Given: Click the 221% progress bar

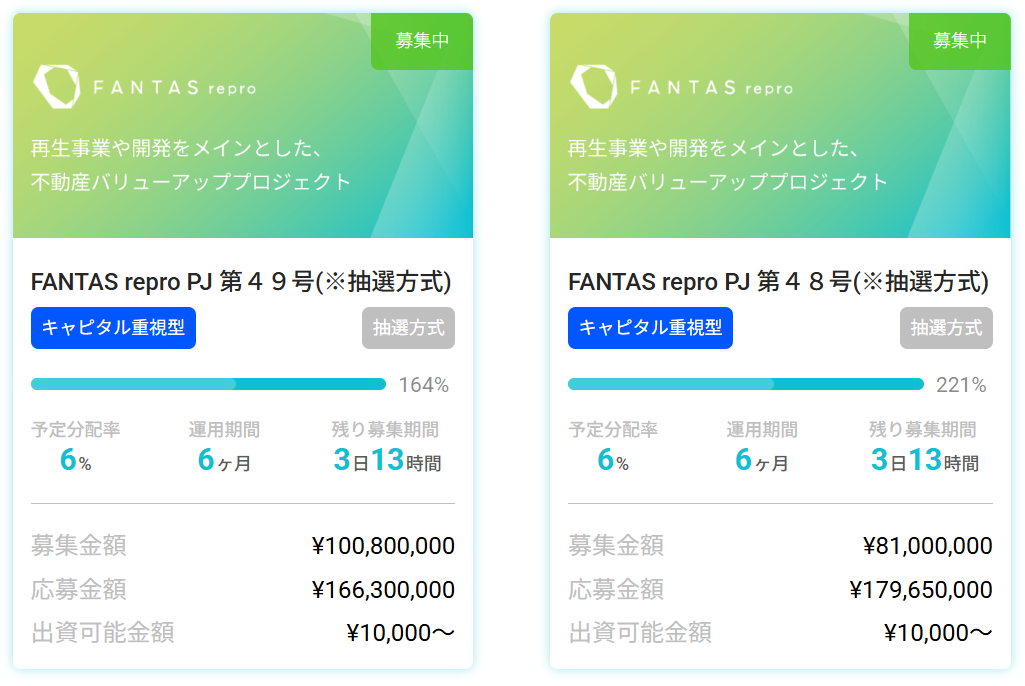Looking at the screenshot, I should tap(746, 384).
